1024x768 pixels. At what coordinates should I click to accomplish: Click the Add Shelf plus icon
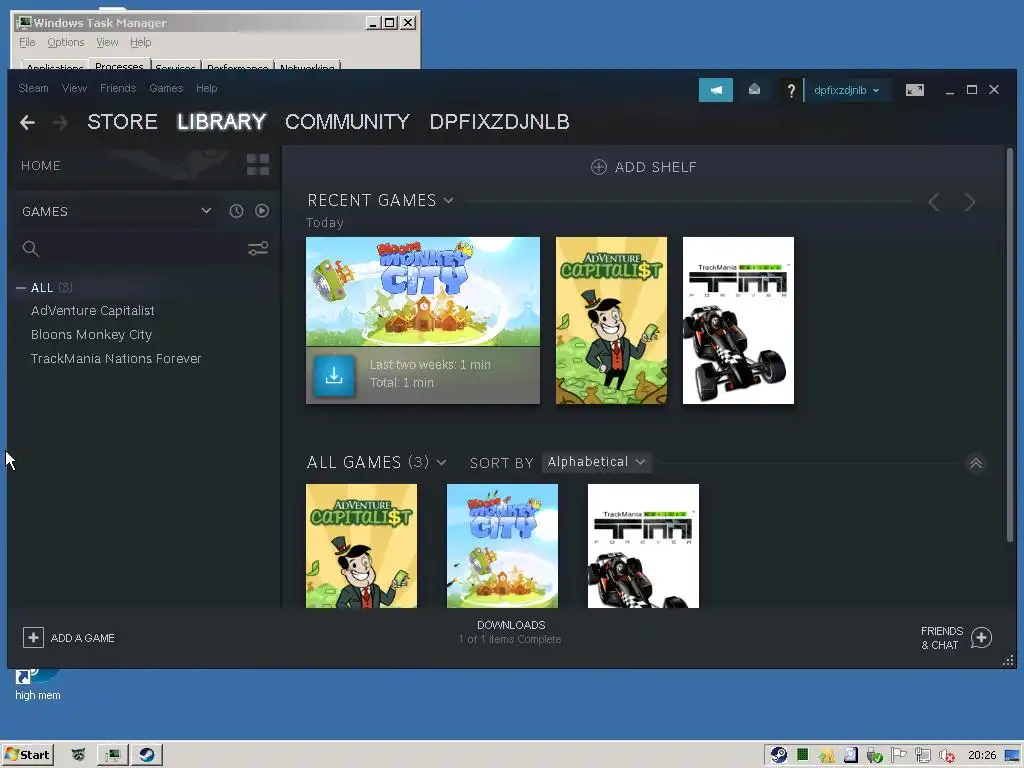(x=599, y=167)
